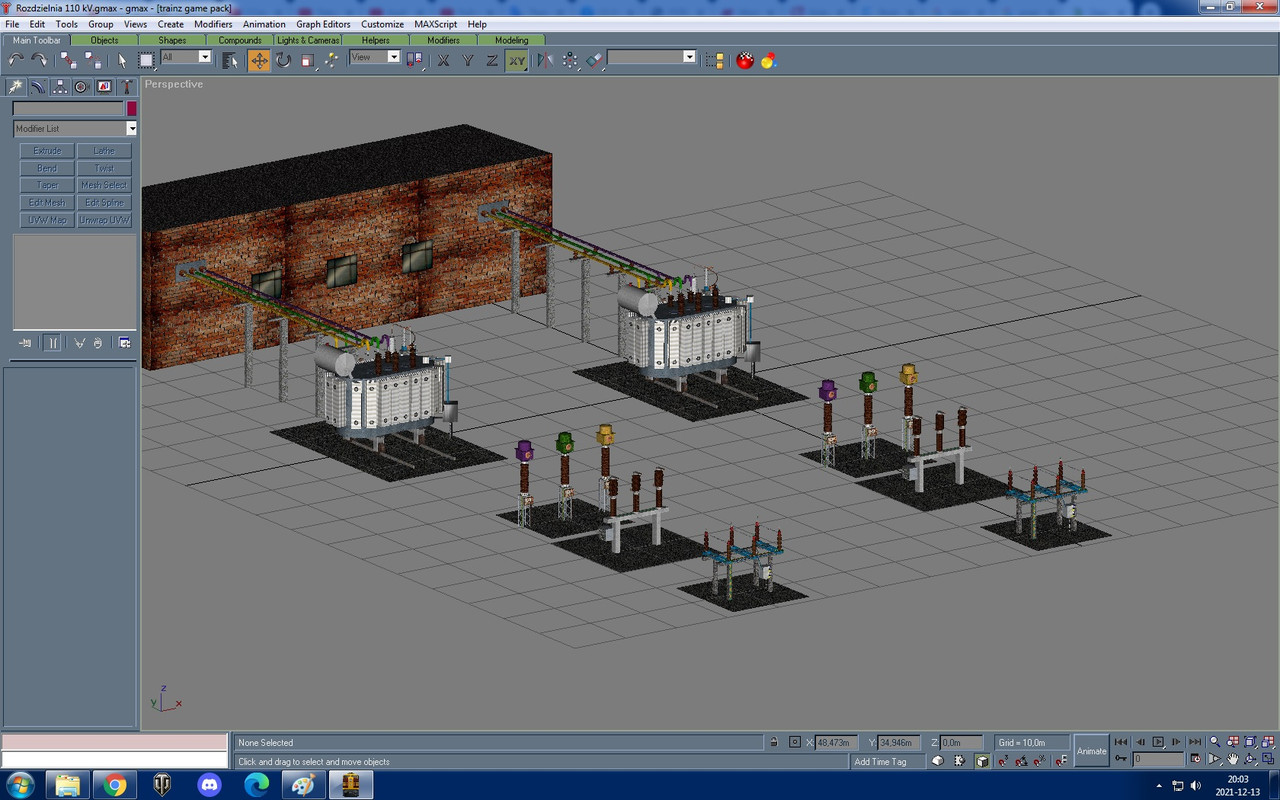Open the Motion command panel
This screenshot has width=1280, height=800.
[82, 87]
